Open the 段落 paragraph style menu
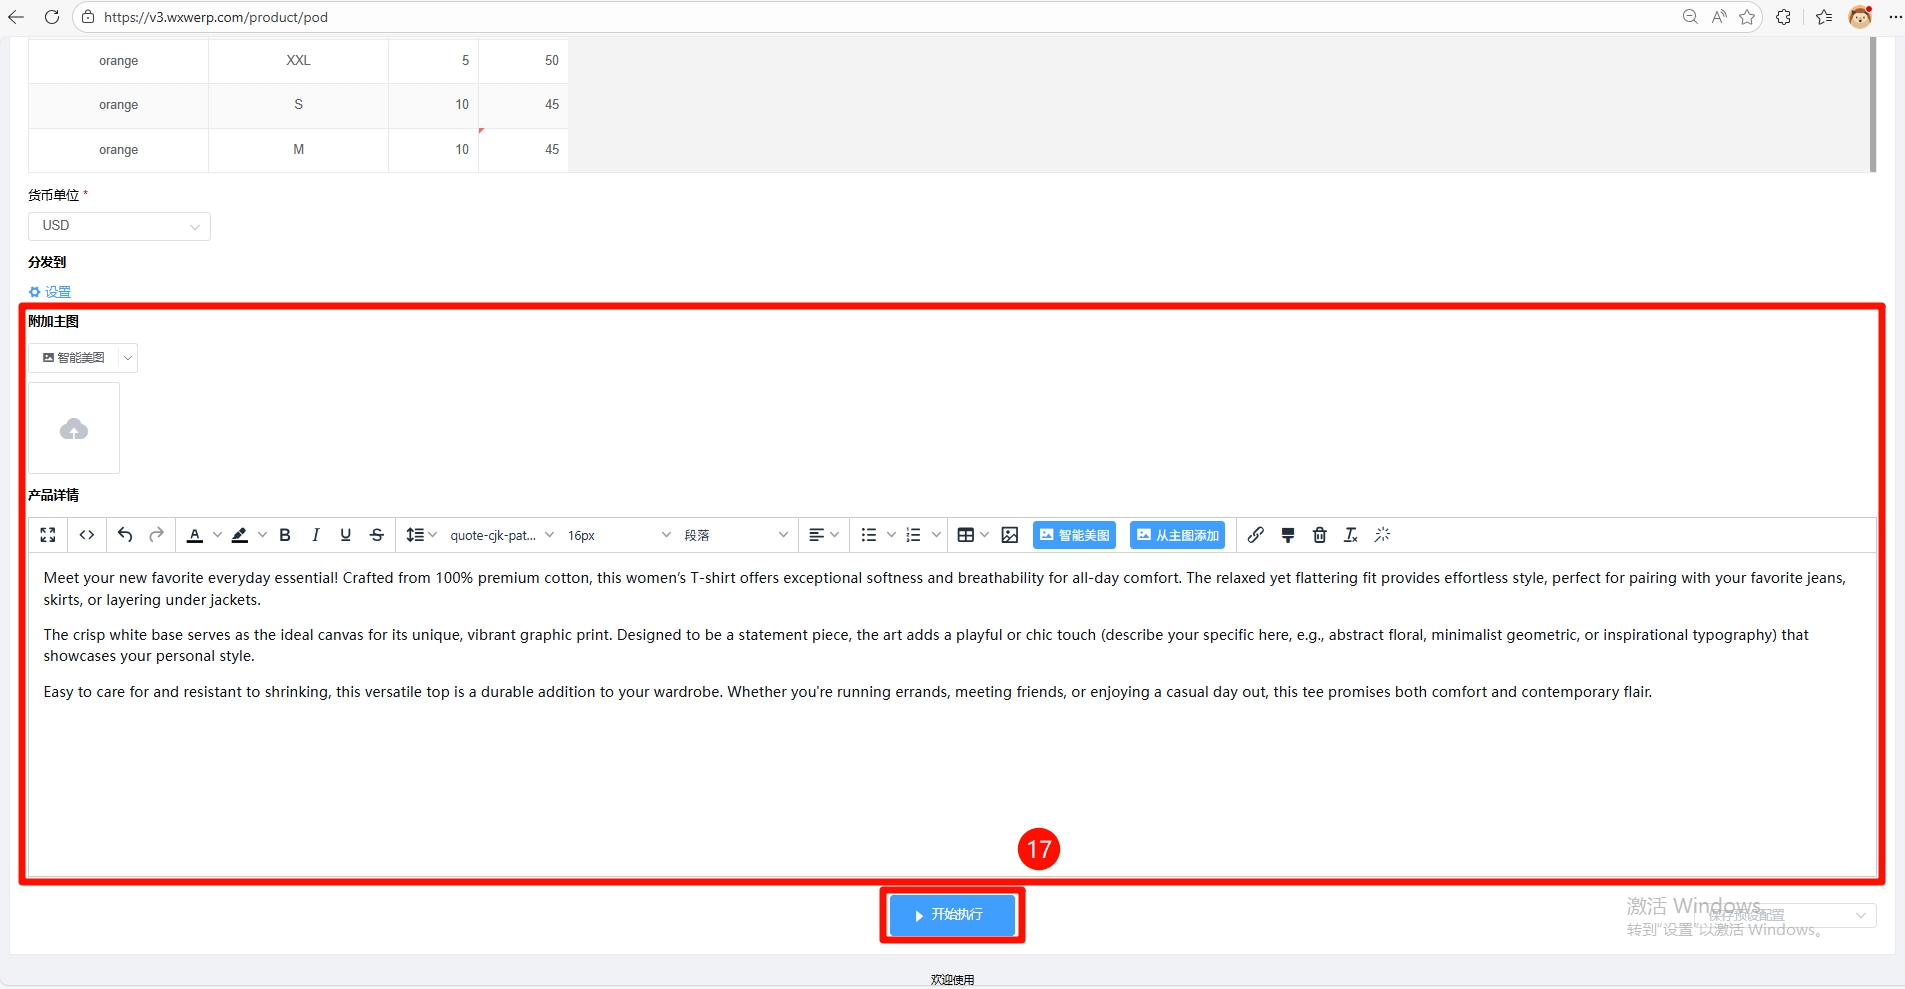This screenshot has height=989, width=1905. (736, 535)
